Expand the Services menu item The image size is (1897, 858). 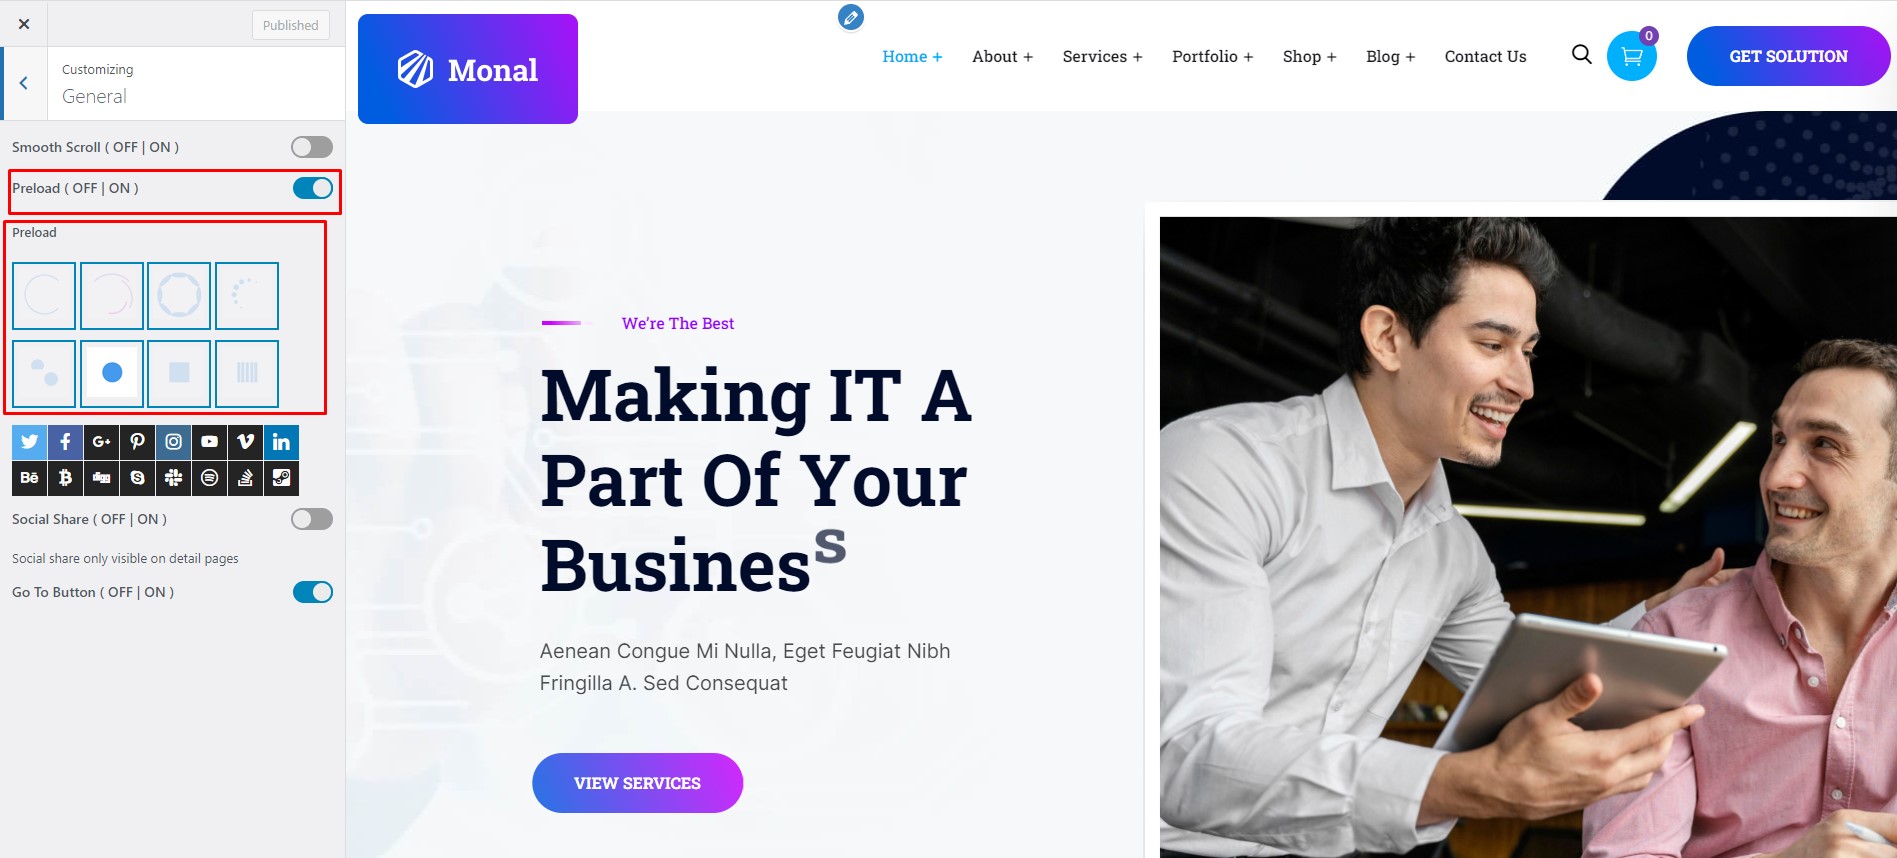1102,57
